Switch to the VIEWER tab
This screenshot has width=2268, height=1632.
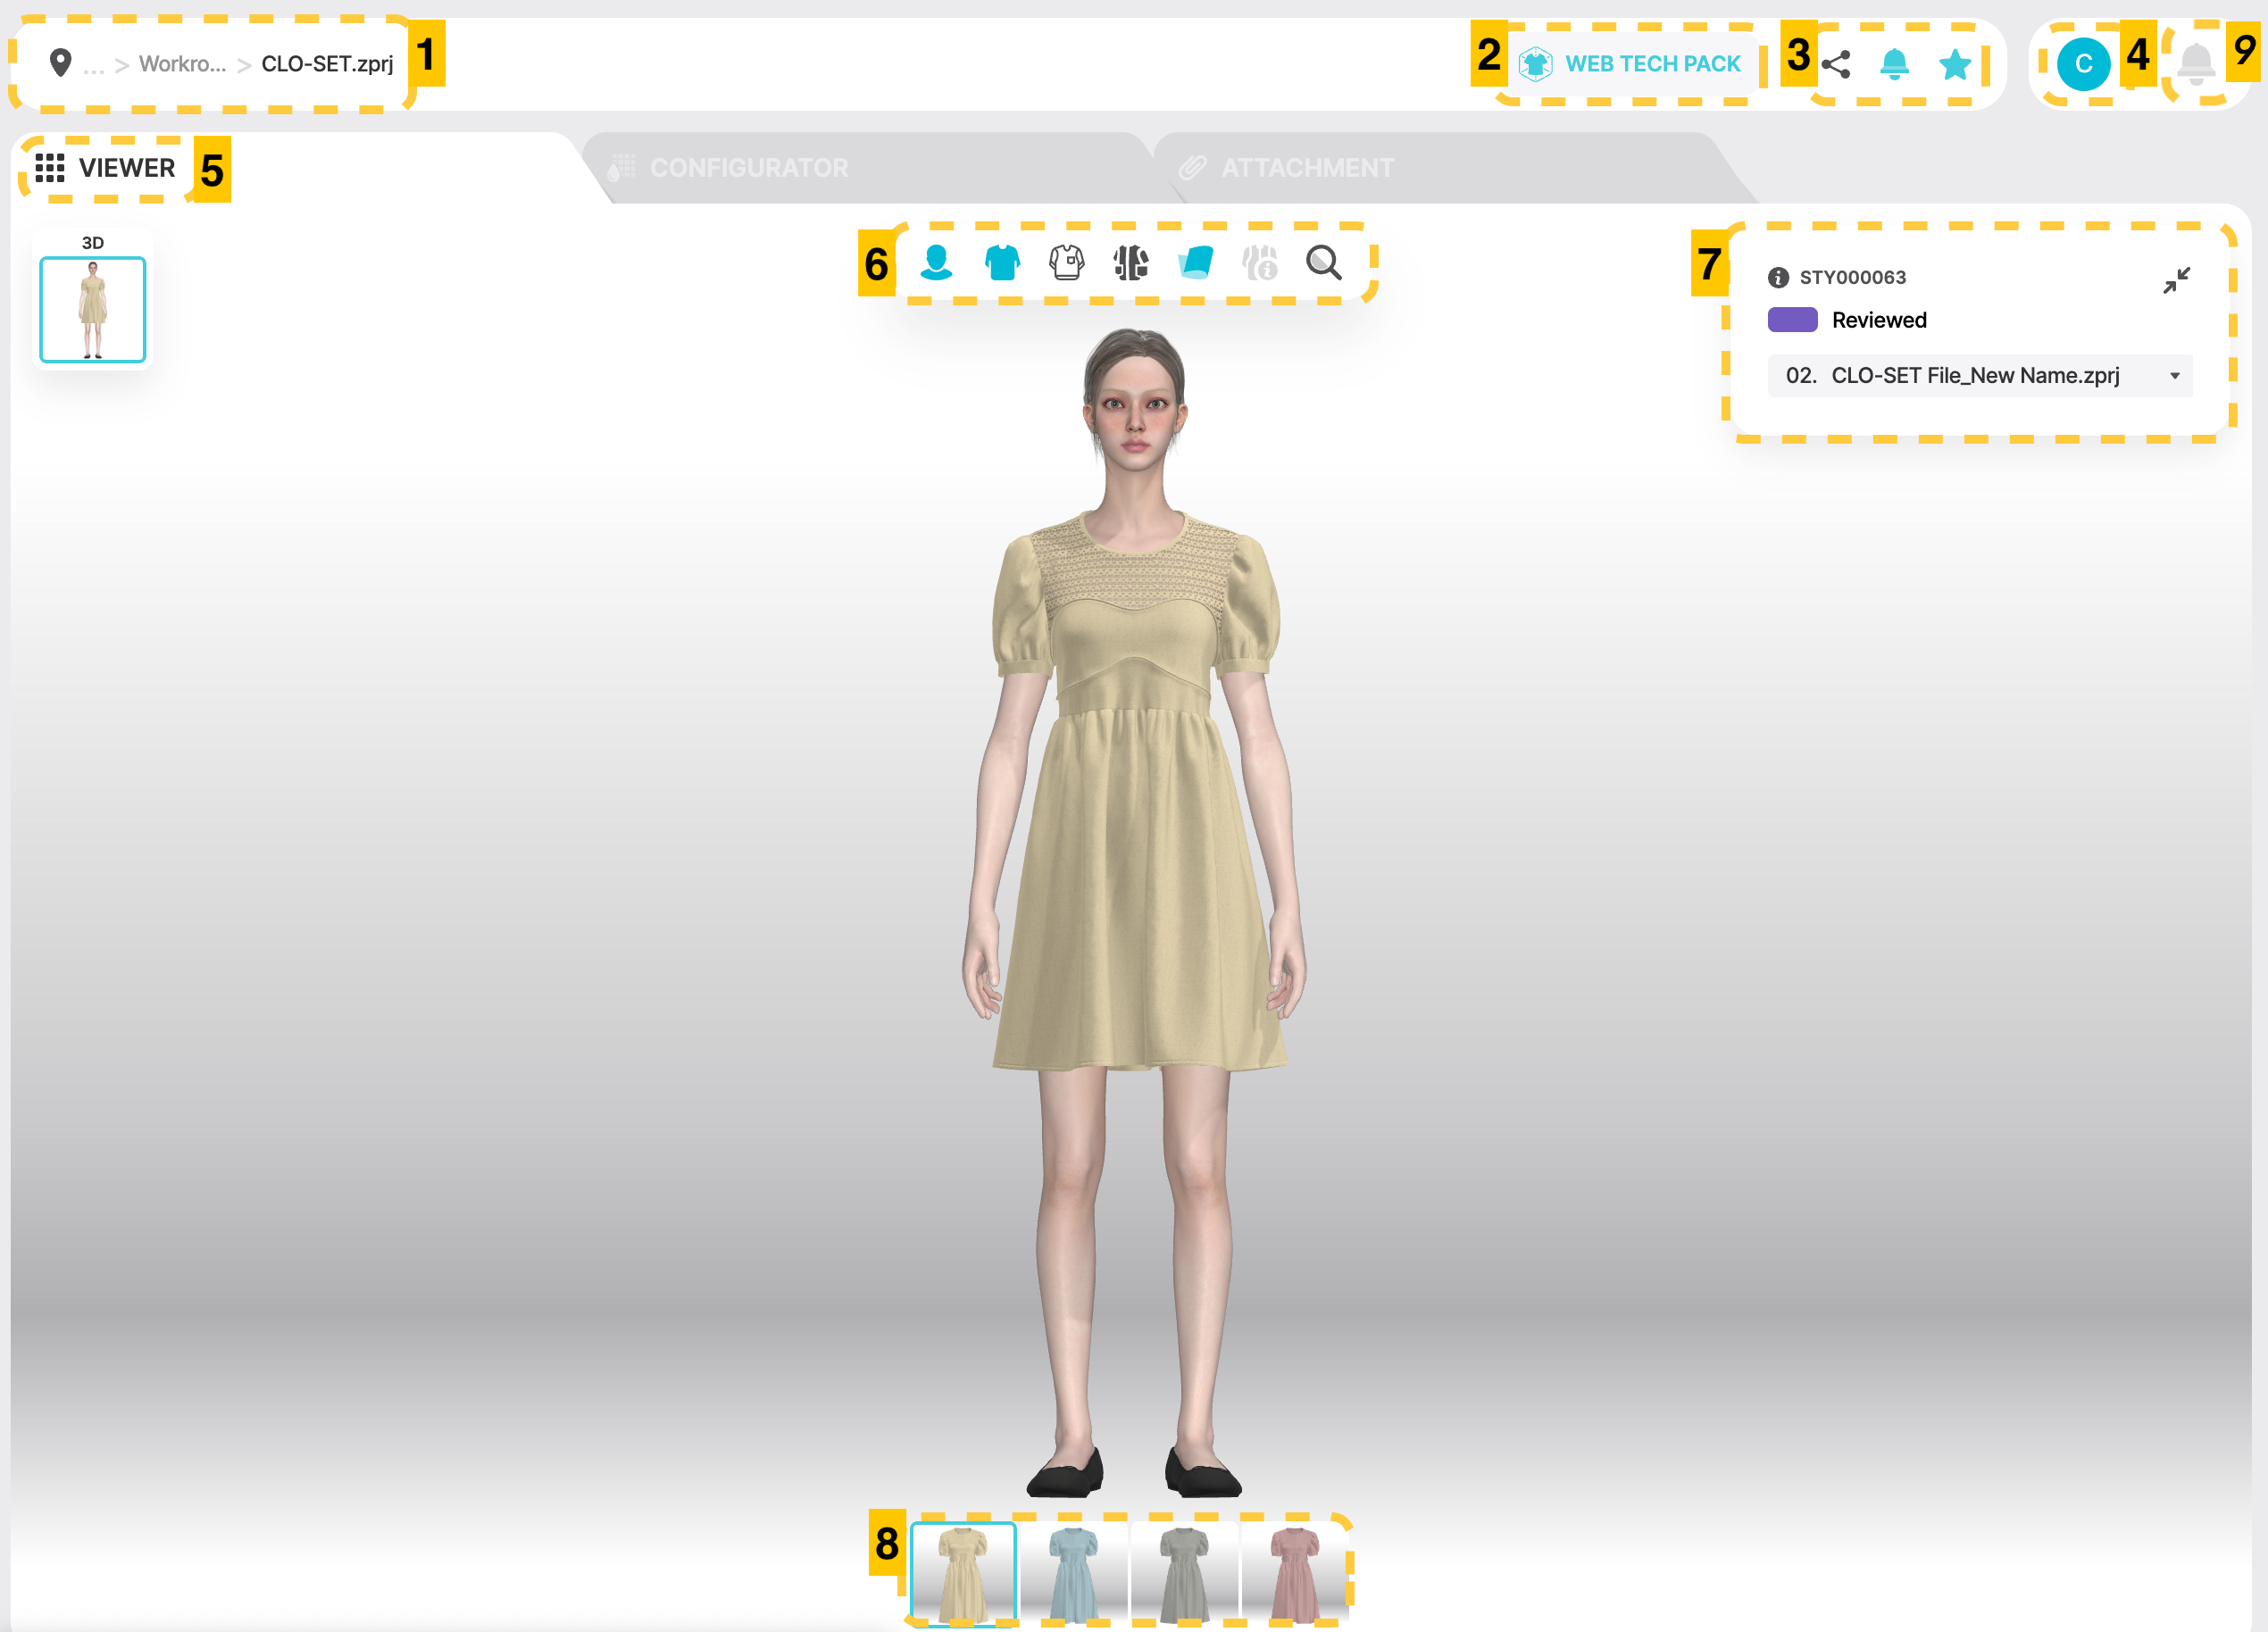coord(105,168)
